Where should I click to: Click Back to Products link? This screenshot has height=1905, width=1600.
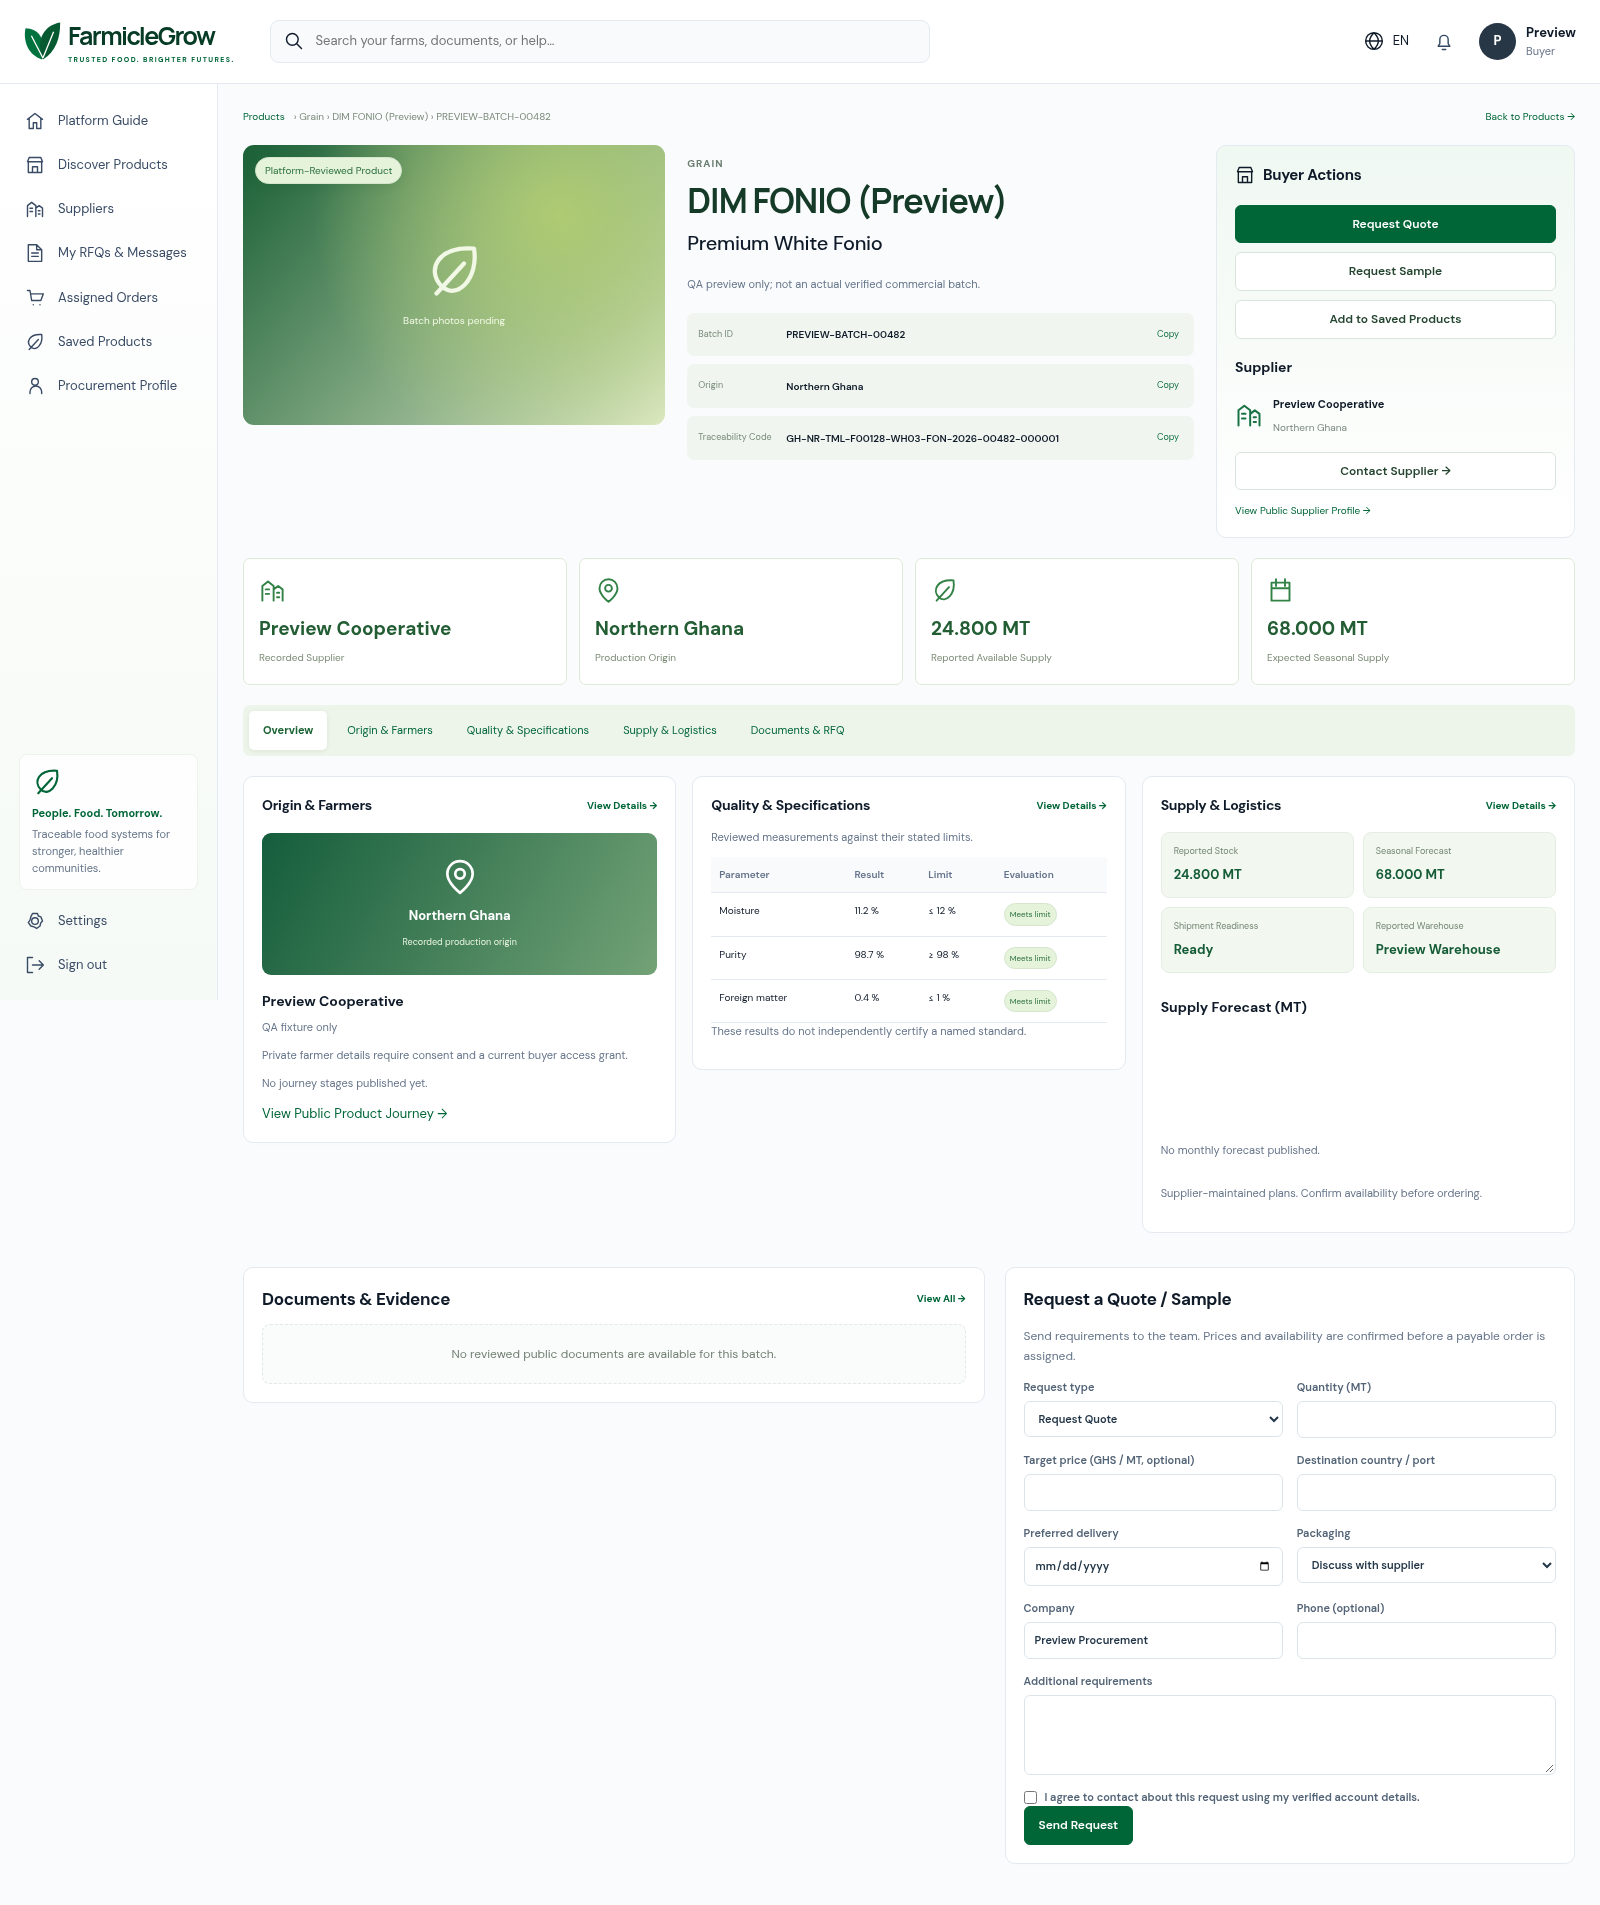click(x=1530, y=117)
